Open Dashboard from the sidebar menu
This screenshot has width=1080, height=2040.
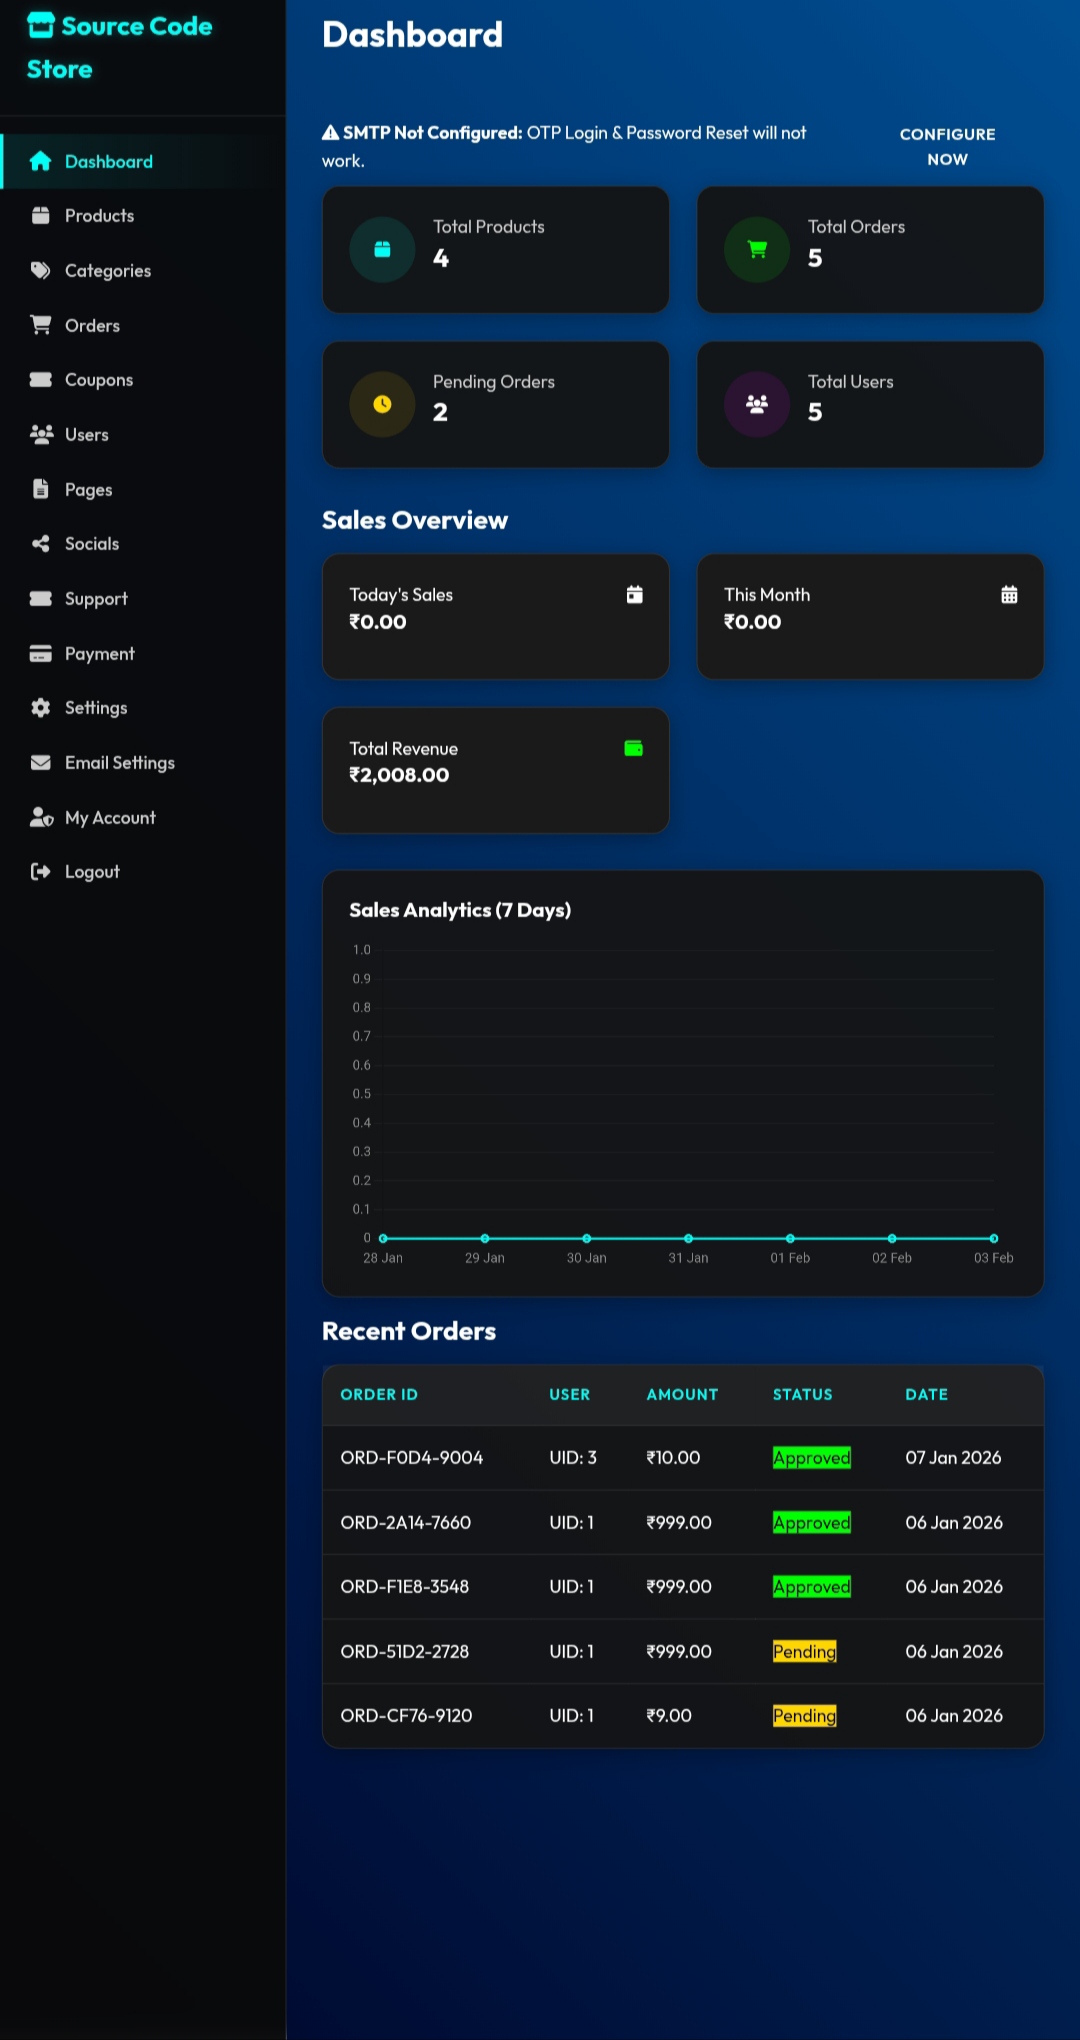[x=143, y=161]
